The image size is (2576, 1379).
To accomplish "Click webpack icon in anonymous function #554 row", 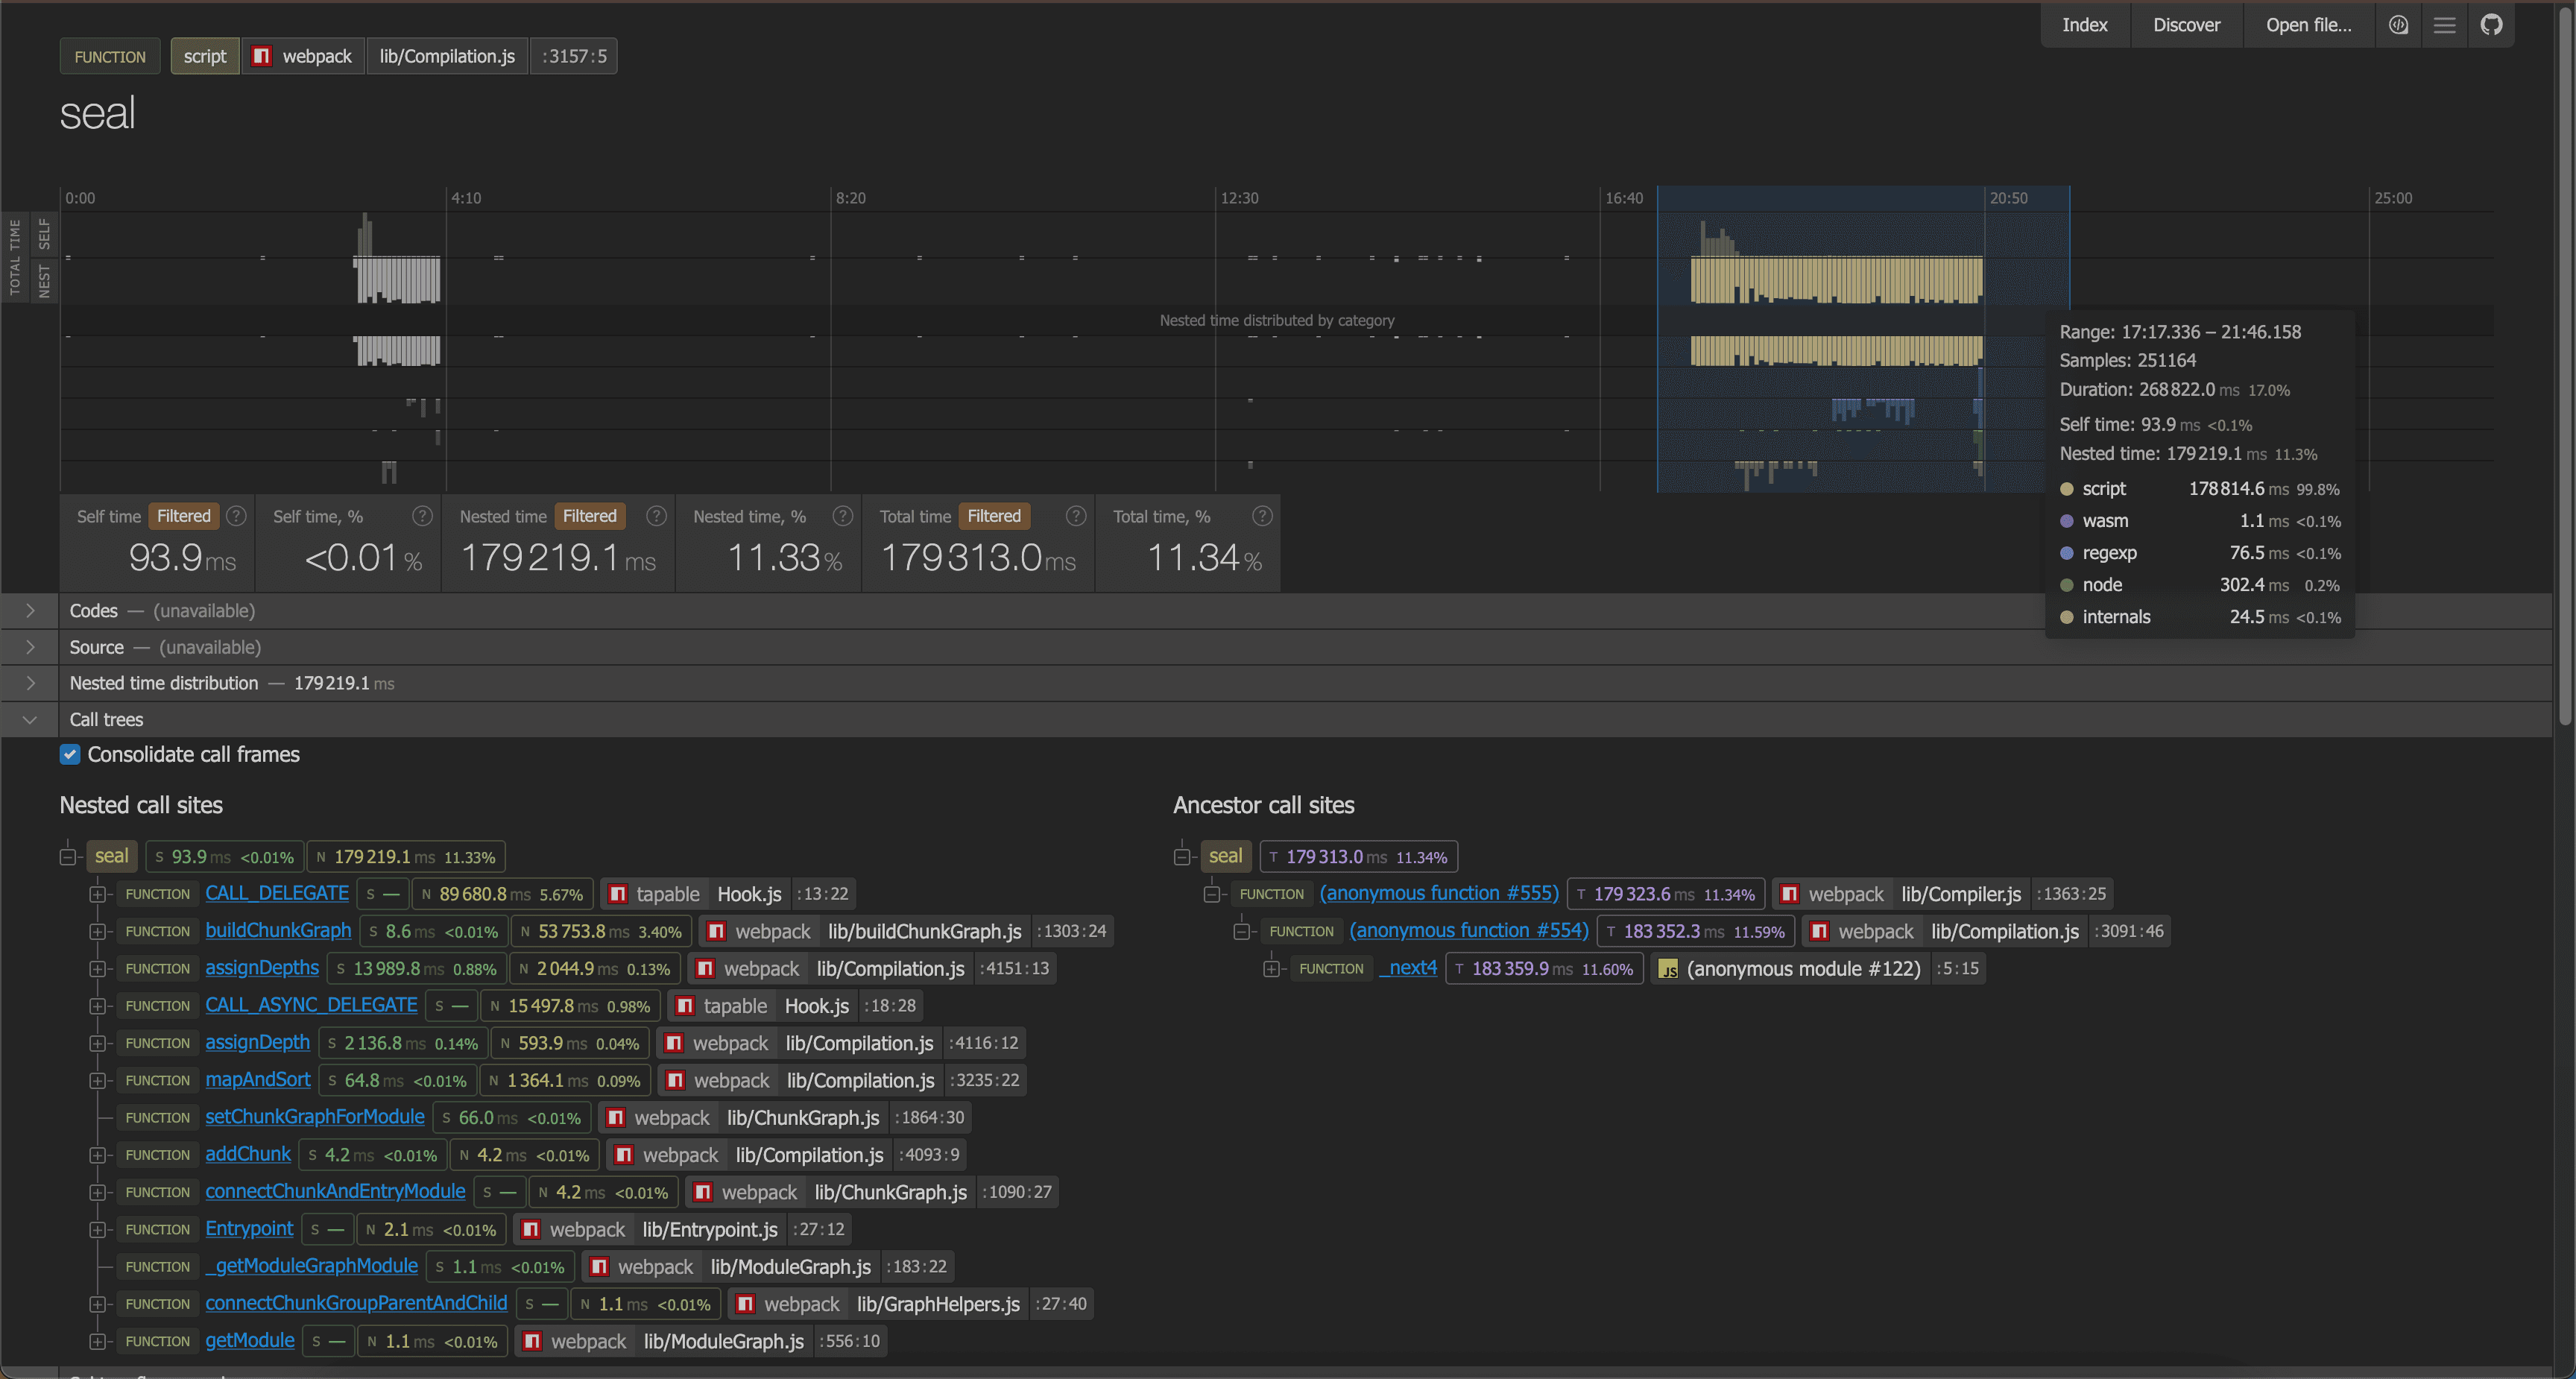I will 1820,932.
